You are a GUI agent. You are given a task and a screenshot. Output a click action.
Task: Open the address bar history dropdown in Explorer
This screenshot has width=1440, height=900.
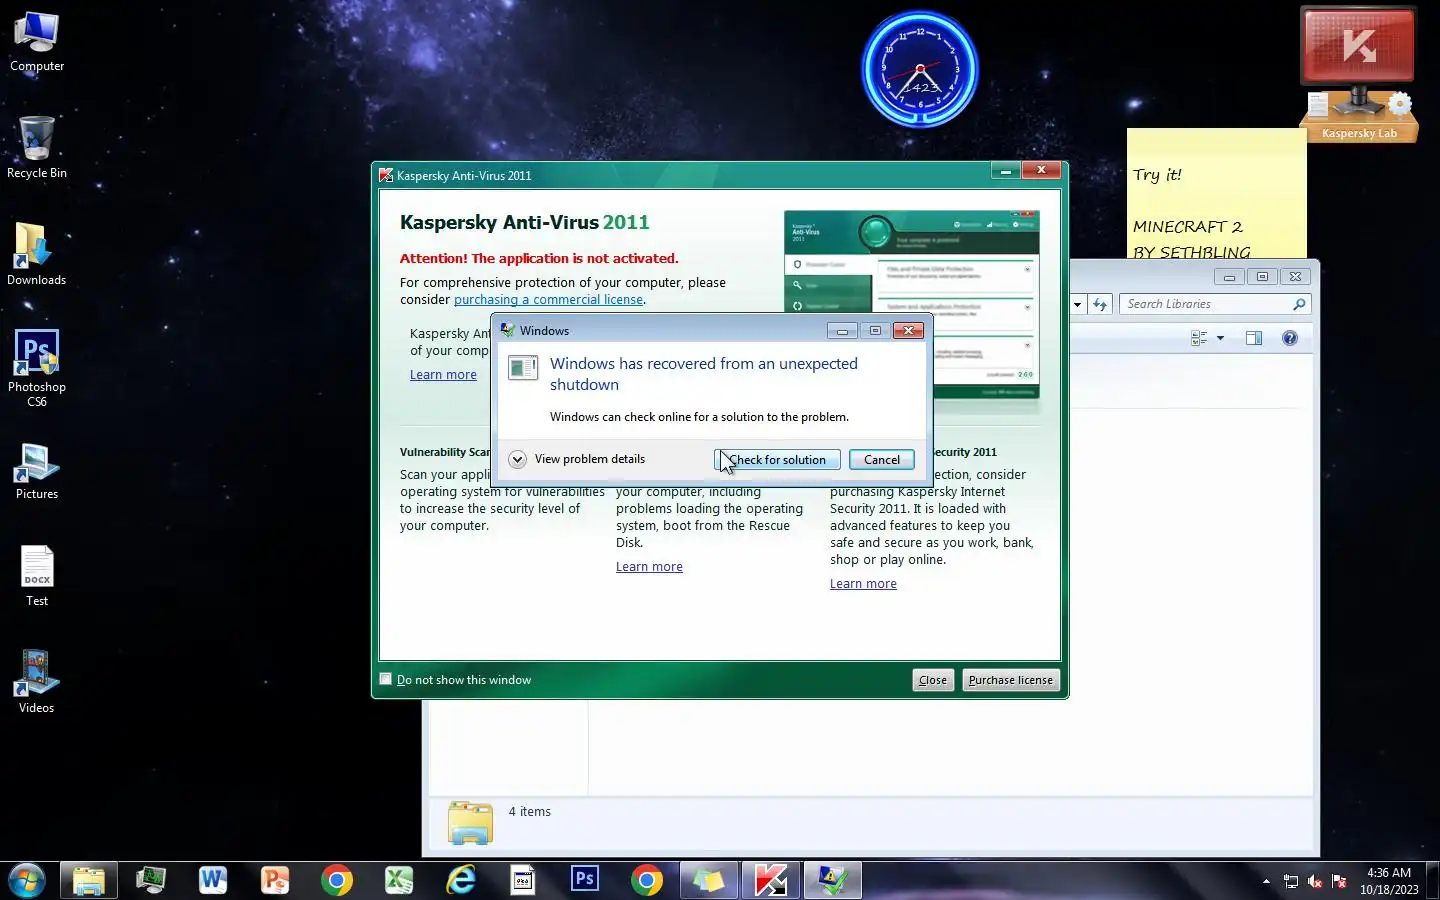coord(1077,304)
